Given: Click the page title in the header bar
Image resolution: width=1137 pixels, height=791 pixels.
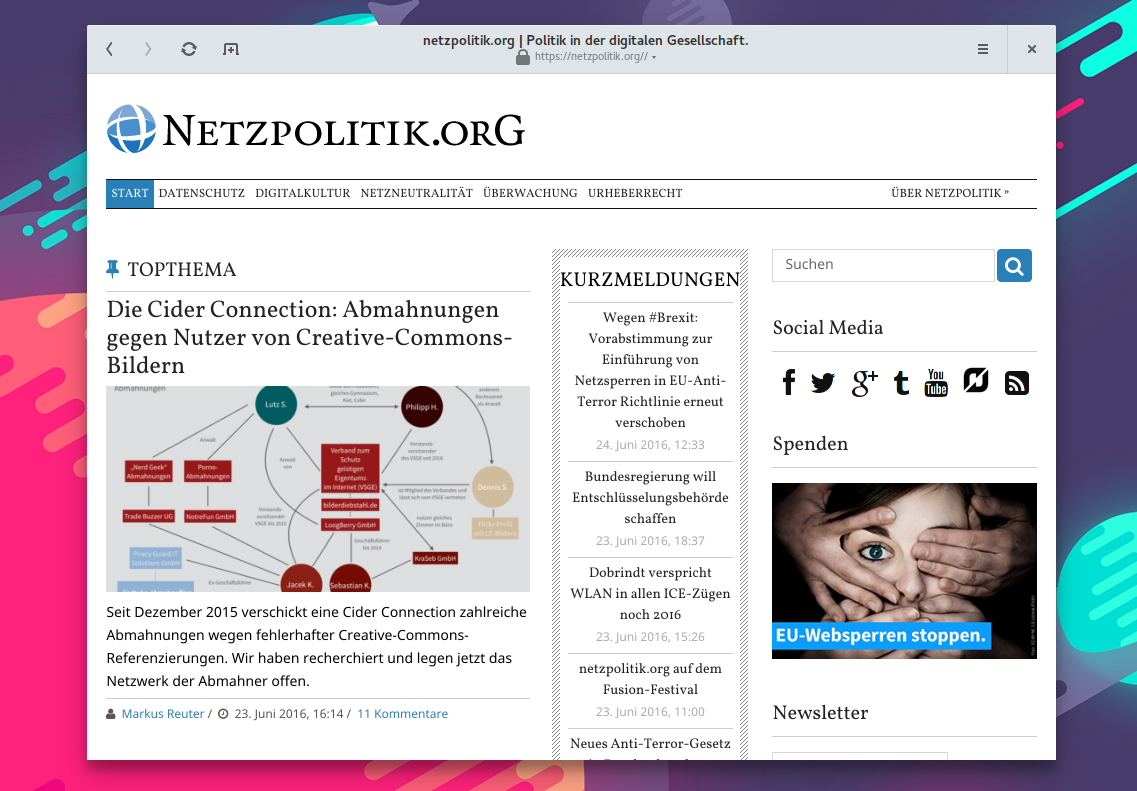Looking at the screenshot, I should pos(586,41).
